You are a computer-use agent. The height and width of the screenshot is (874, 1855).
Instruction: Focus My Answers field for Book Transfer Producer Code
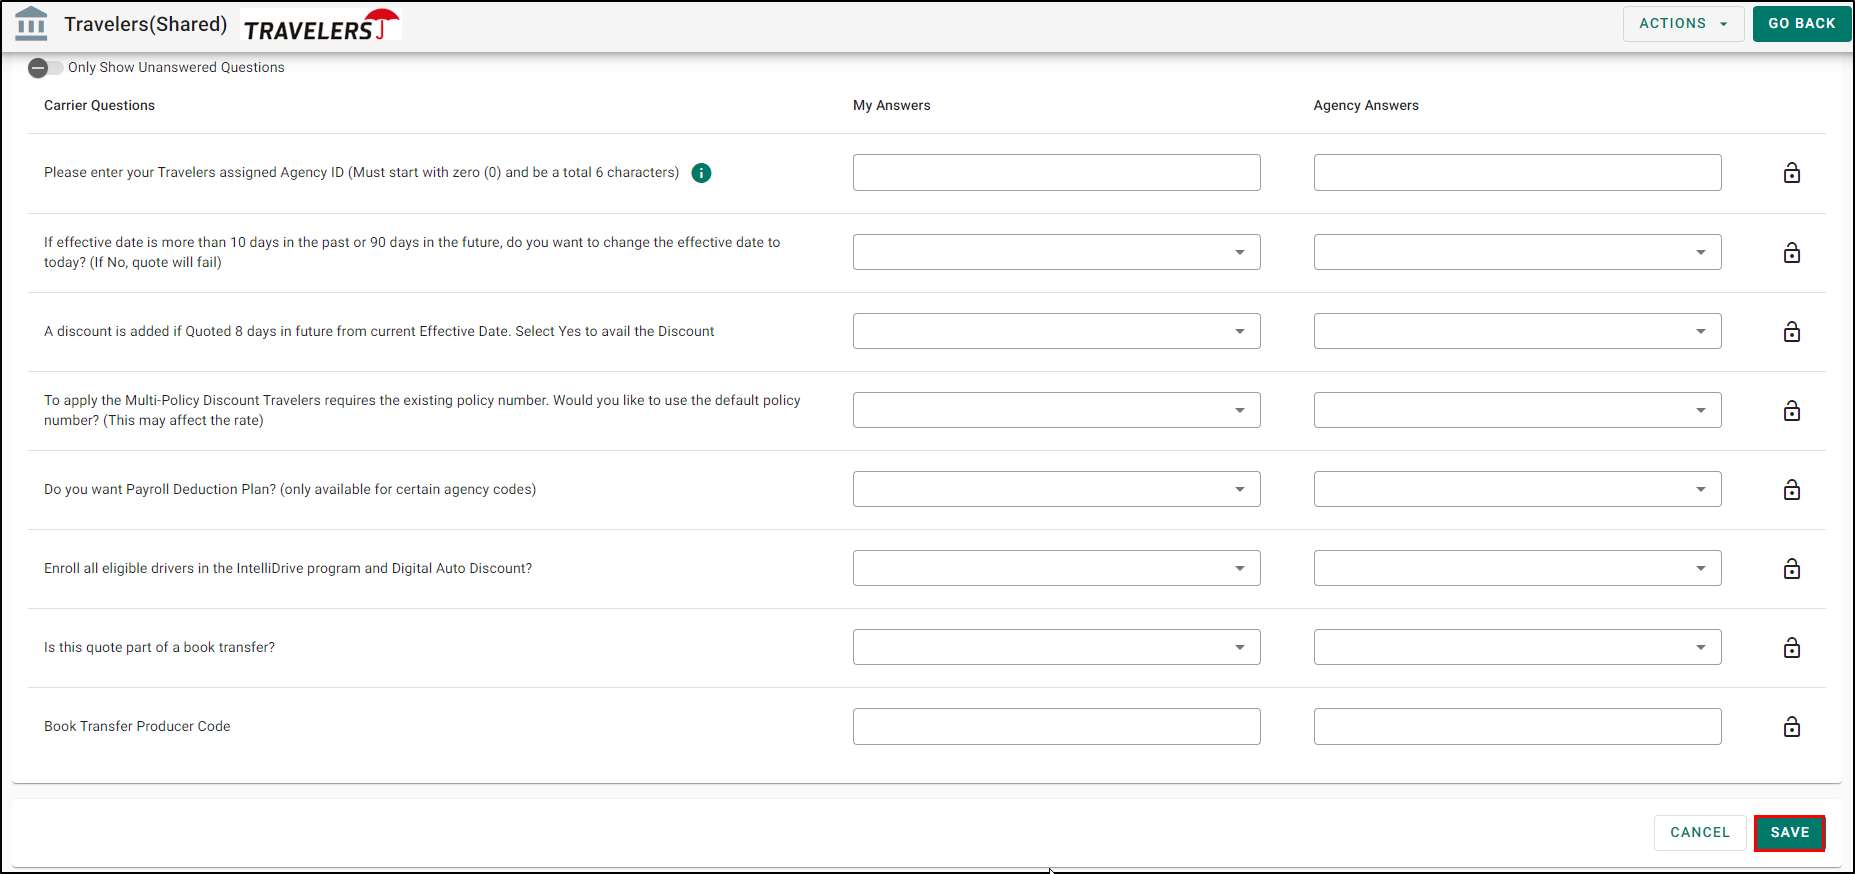click(1056, 726)
